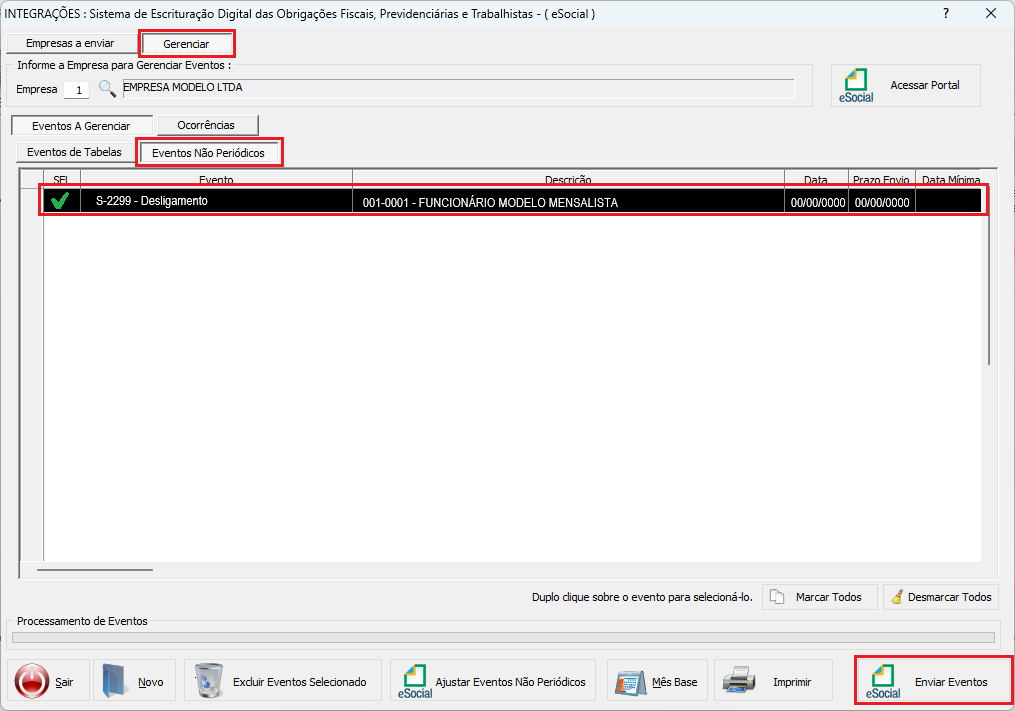Click the magnifier search icon beside Empresa
This screenshot has height=711, width=1015.
(x=107, y=89)
